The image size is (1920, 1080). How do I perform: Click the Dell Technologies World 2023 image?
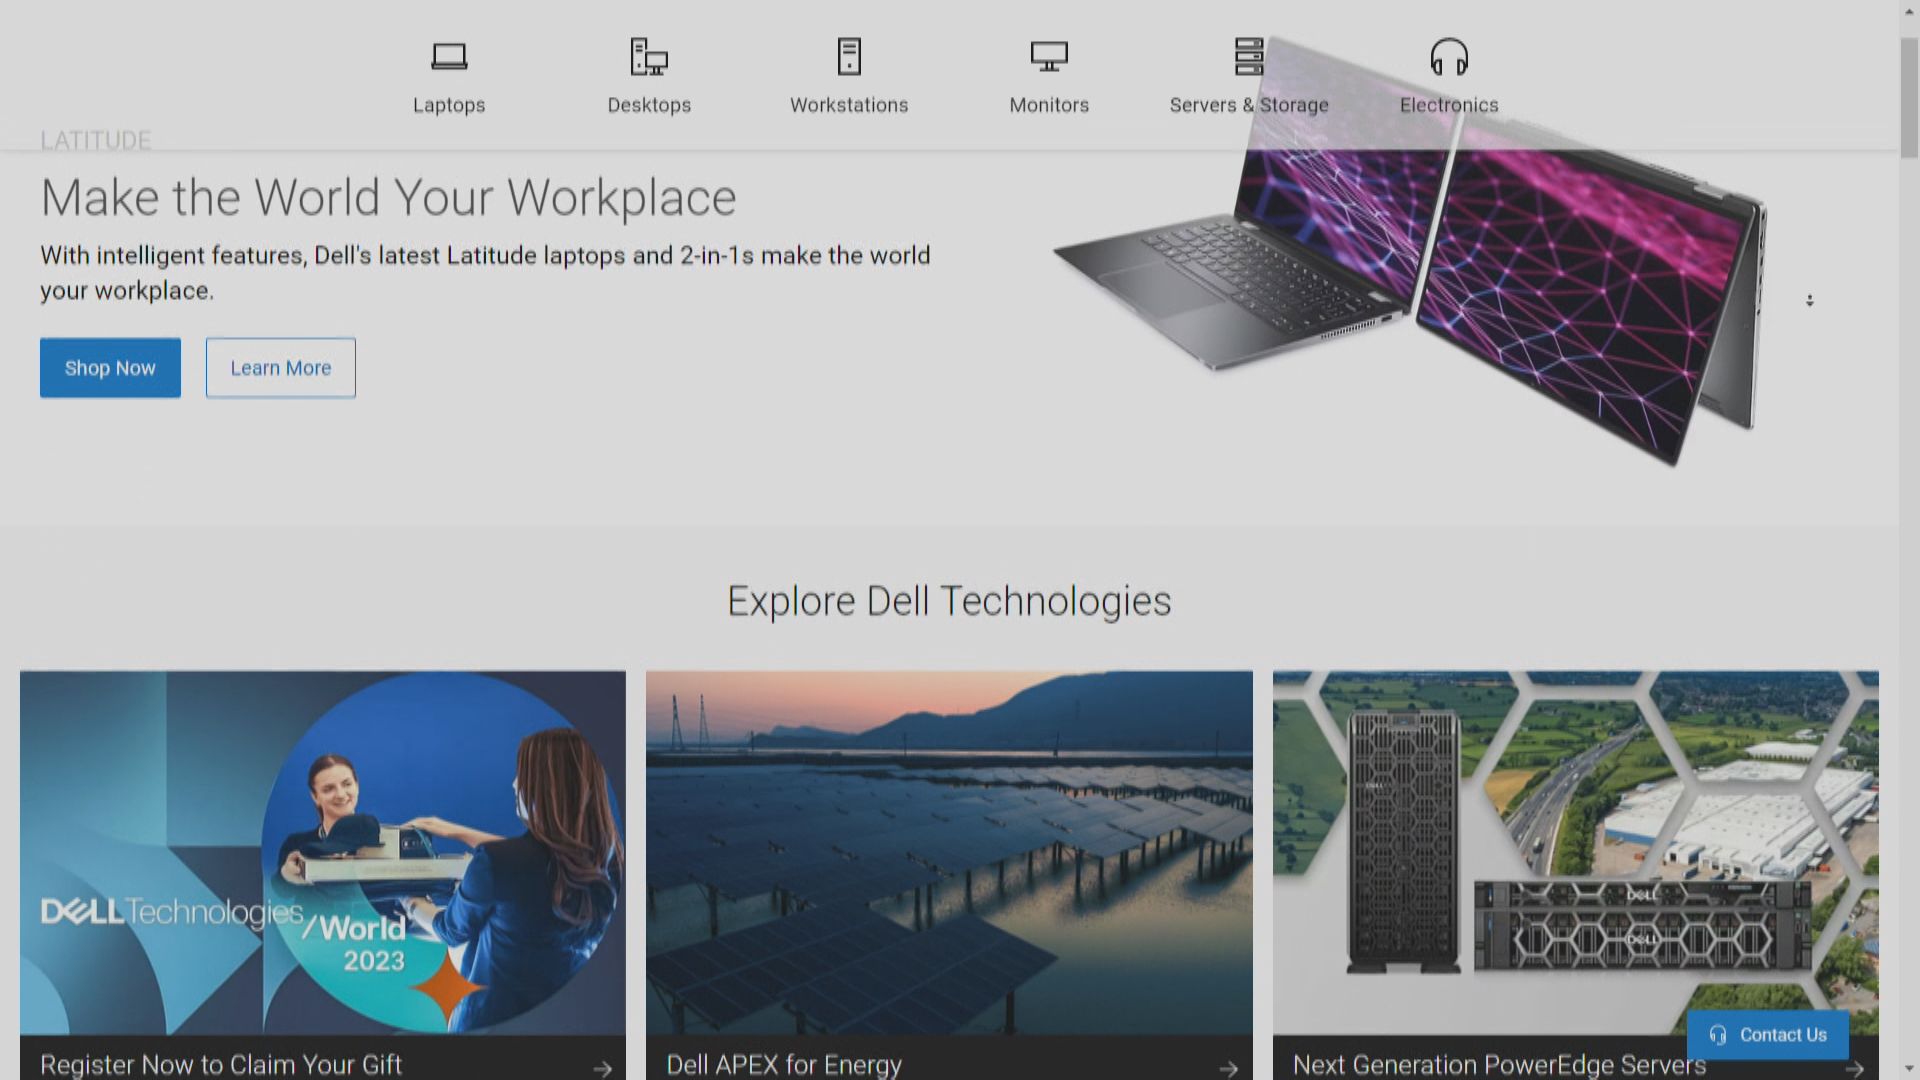click(x=323, y=852)
